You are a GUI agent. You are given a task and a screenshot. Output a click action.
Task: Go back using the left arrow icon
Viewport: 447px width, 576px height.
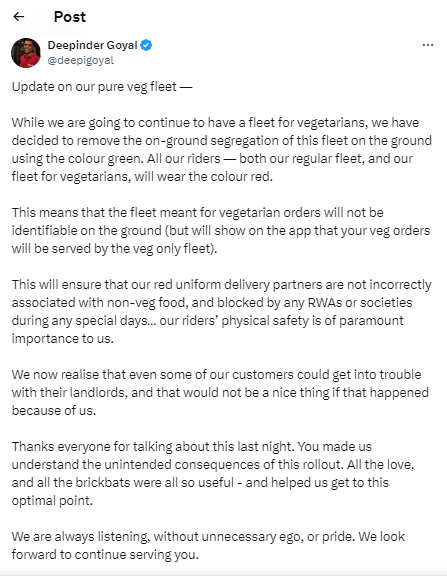click(18, 17)
